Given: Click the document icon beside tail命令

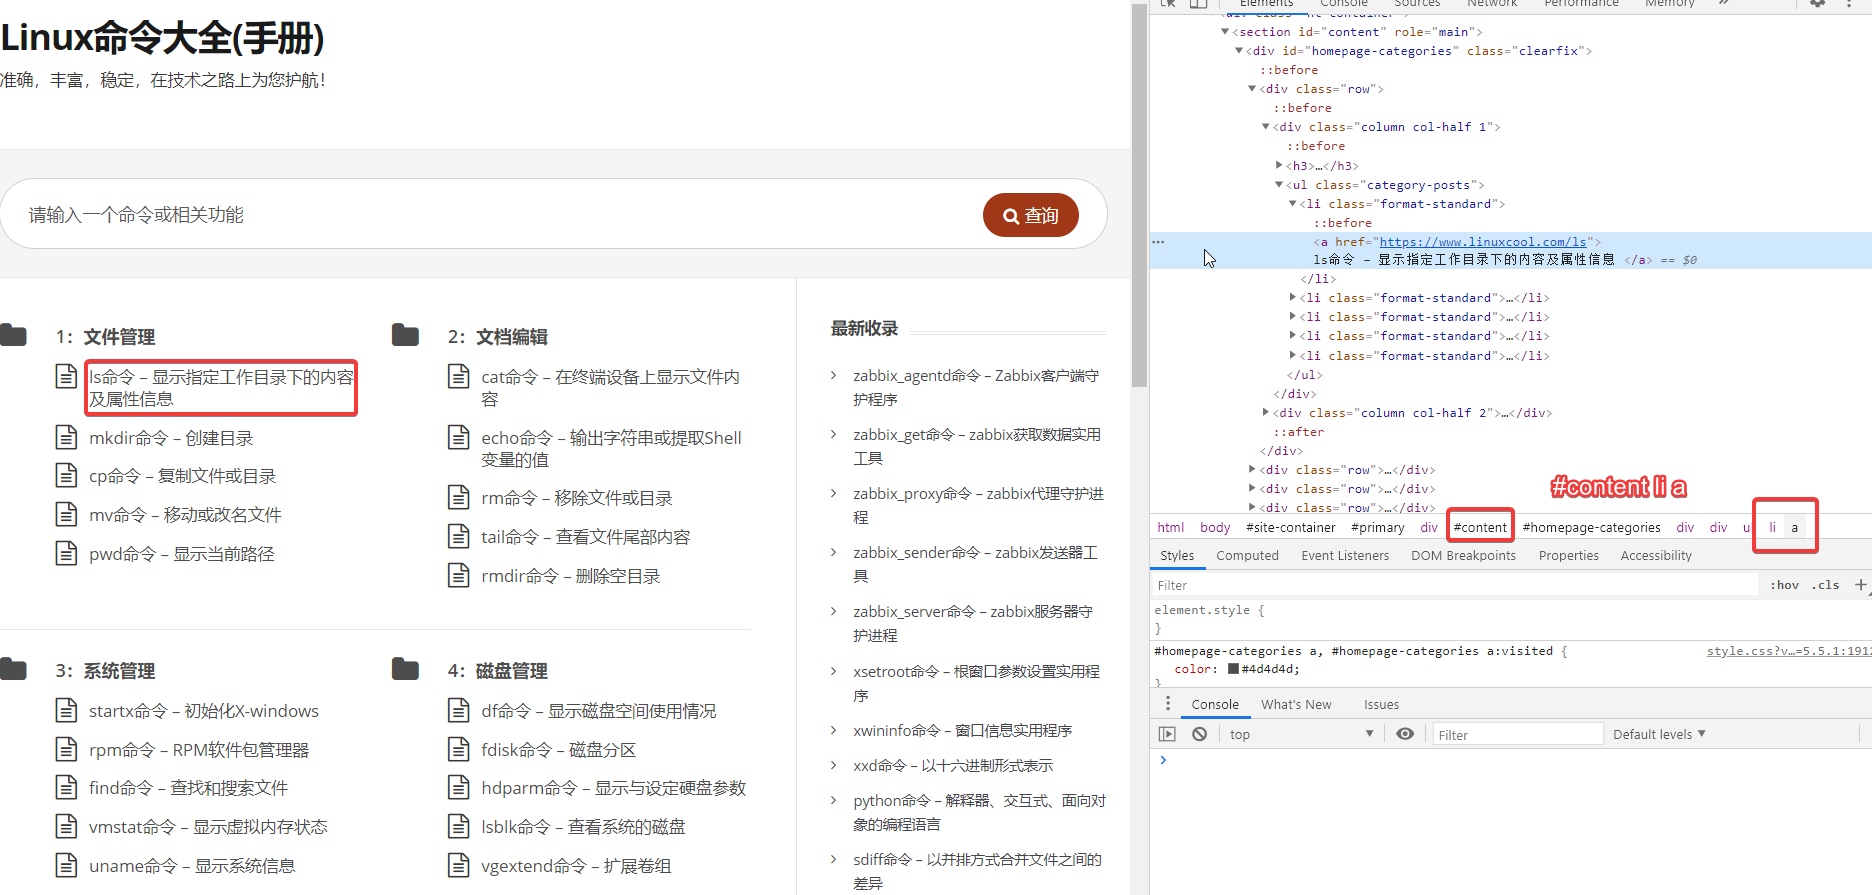Looking at the screenshot, I should click(x=458, y=536).
